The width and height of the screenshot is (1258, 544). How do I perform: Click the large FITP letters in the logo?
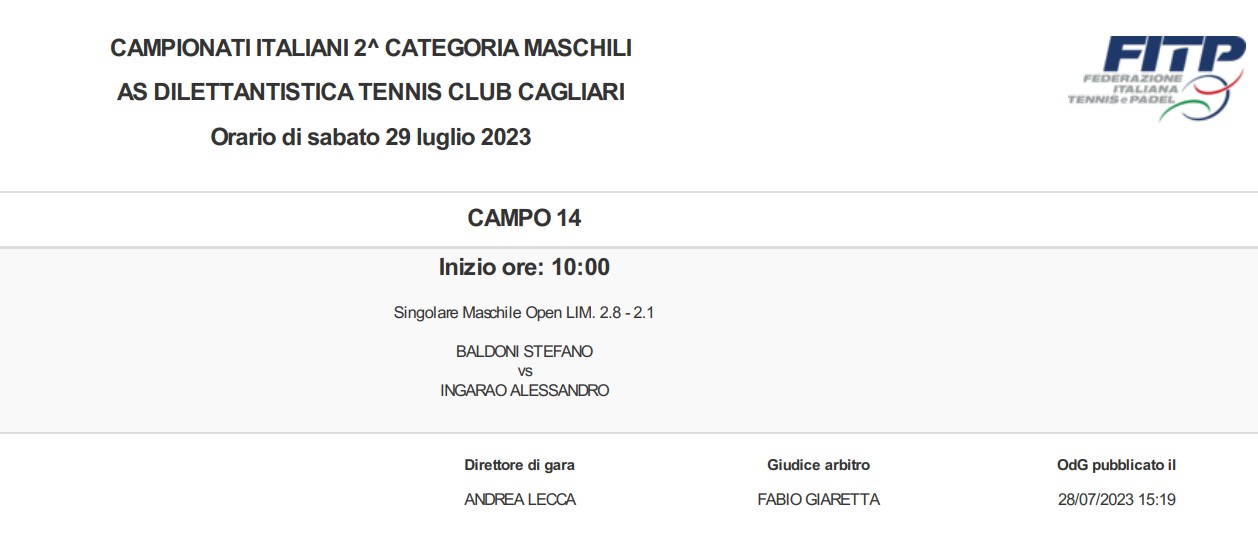(1173, 54)
